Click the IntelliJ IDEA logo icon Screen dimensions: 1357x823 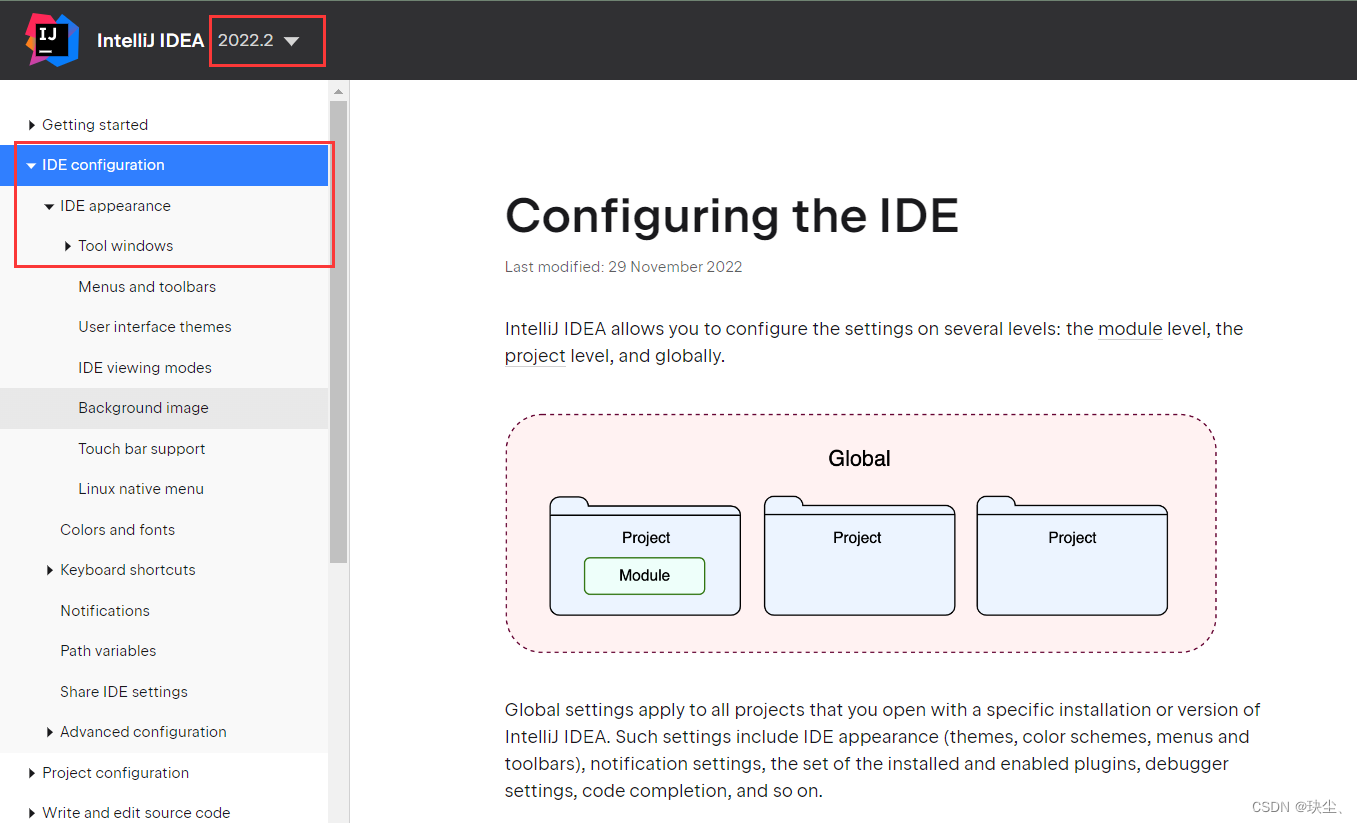[x=52, y=40]
